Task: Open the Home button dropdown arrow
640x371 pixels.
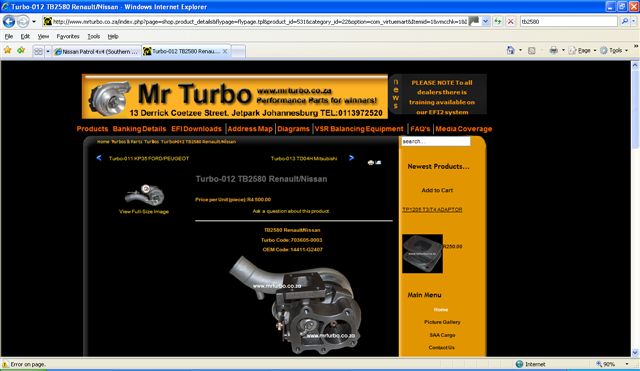Action: click(520, 50)
